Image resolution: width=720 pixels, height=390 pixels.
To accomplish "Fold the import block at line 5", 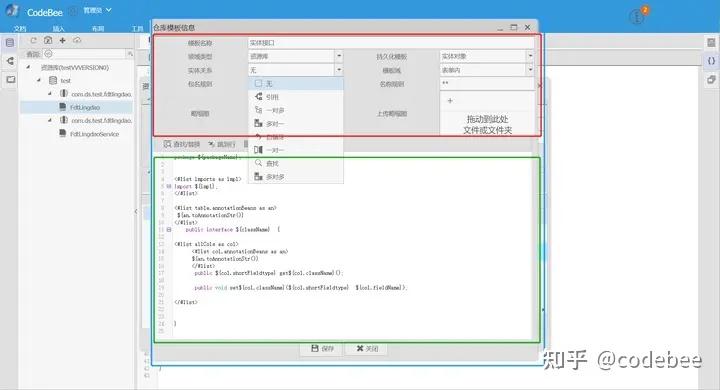I will coord(169,186).
